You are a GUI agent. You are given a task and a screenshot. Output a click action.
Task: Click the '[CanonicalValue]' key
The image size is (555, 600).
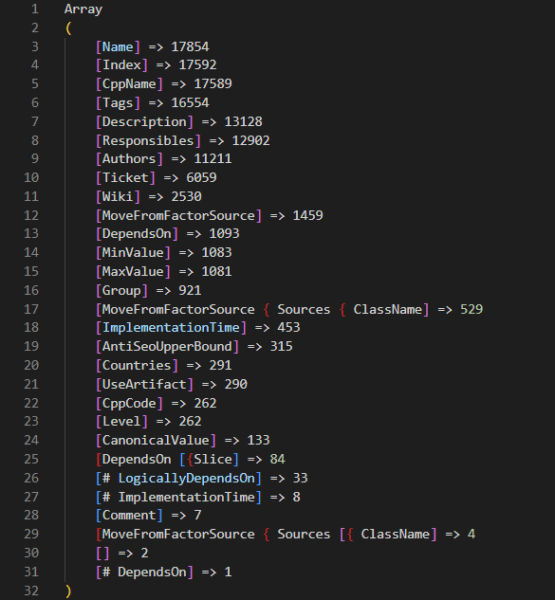tap(156, 440)
